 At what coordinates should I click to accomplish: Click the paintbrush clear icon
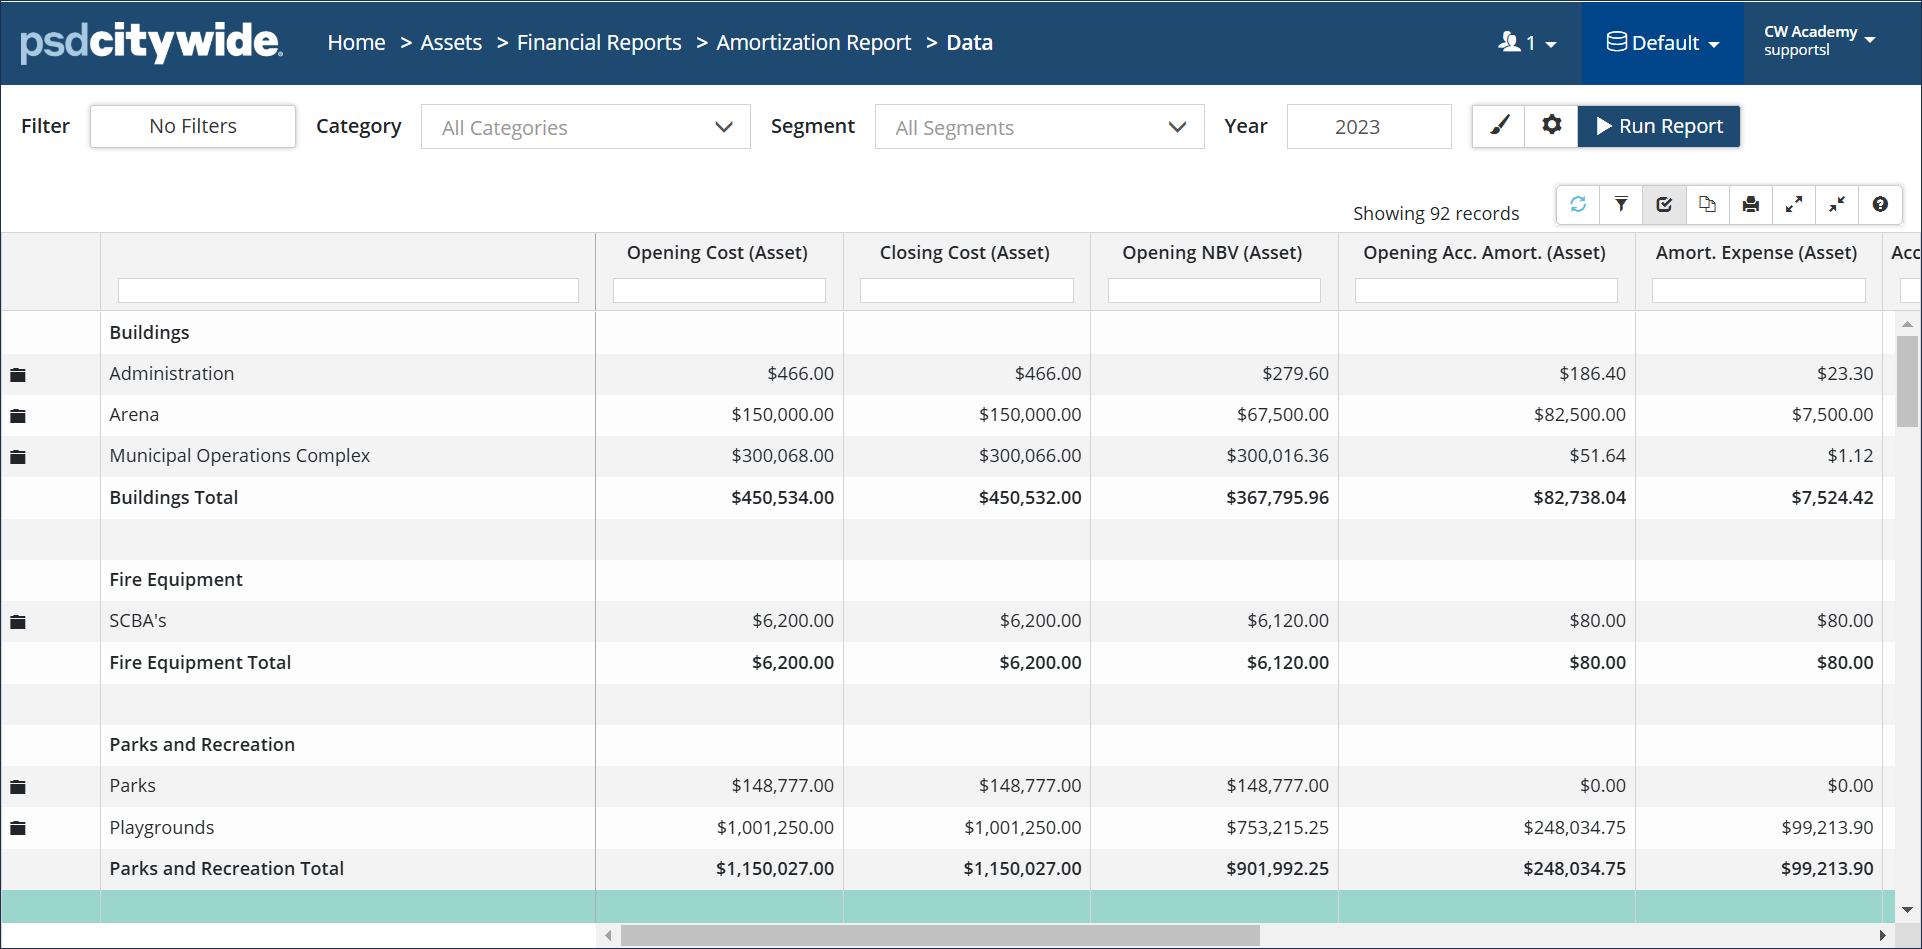pos(1499,126)
